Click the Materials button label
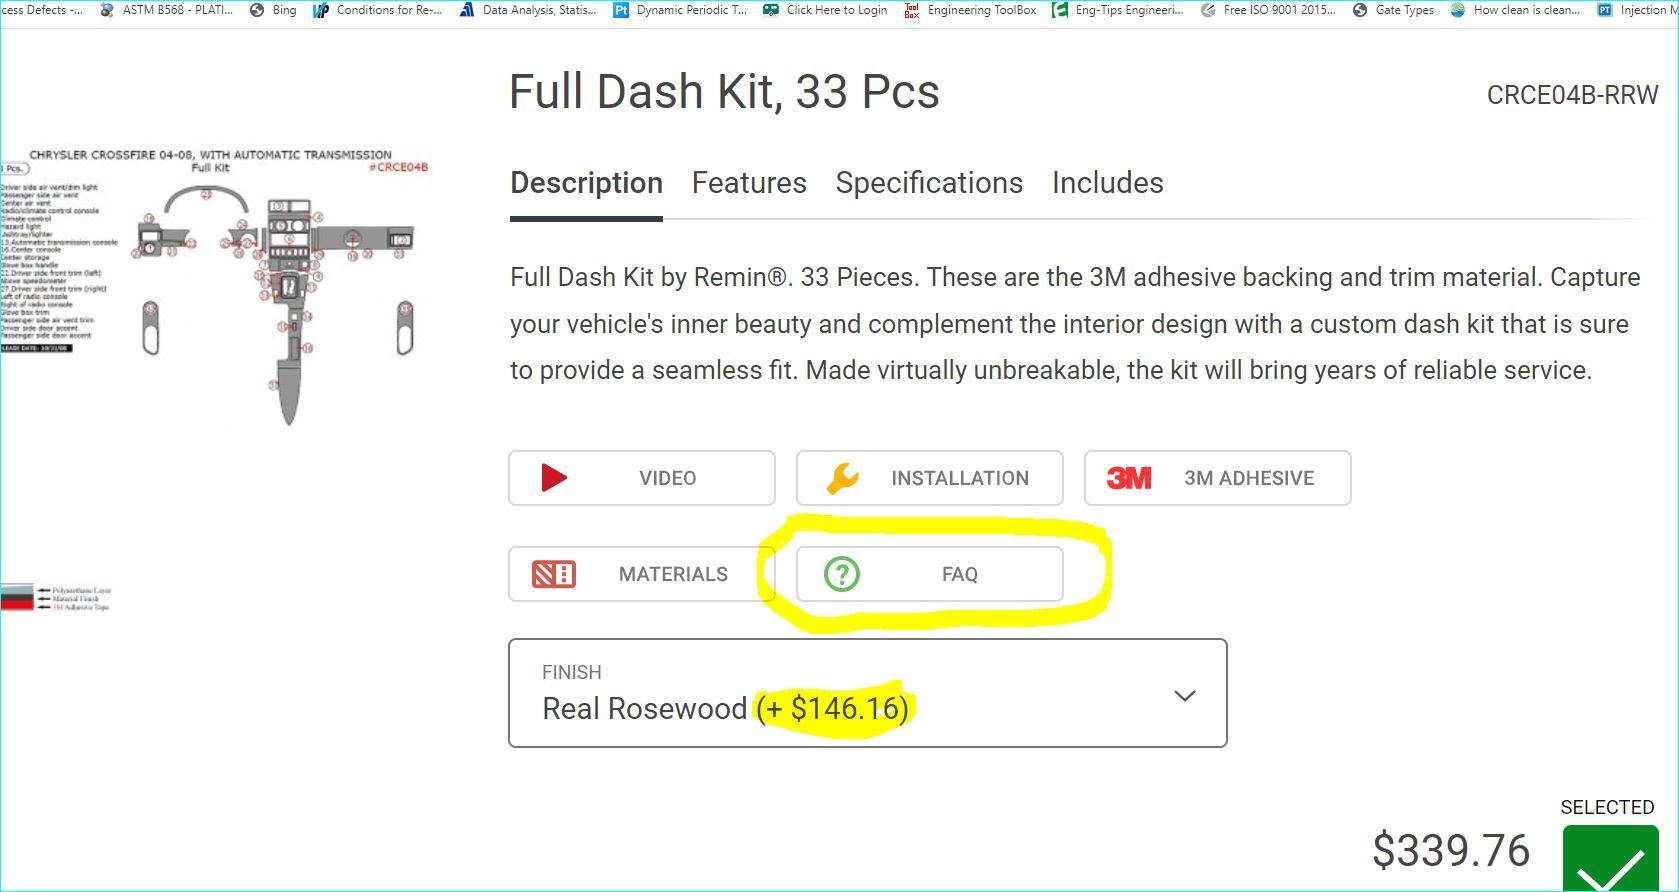The height and width of the screenshot is (892, 1679). click(673, 574)
